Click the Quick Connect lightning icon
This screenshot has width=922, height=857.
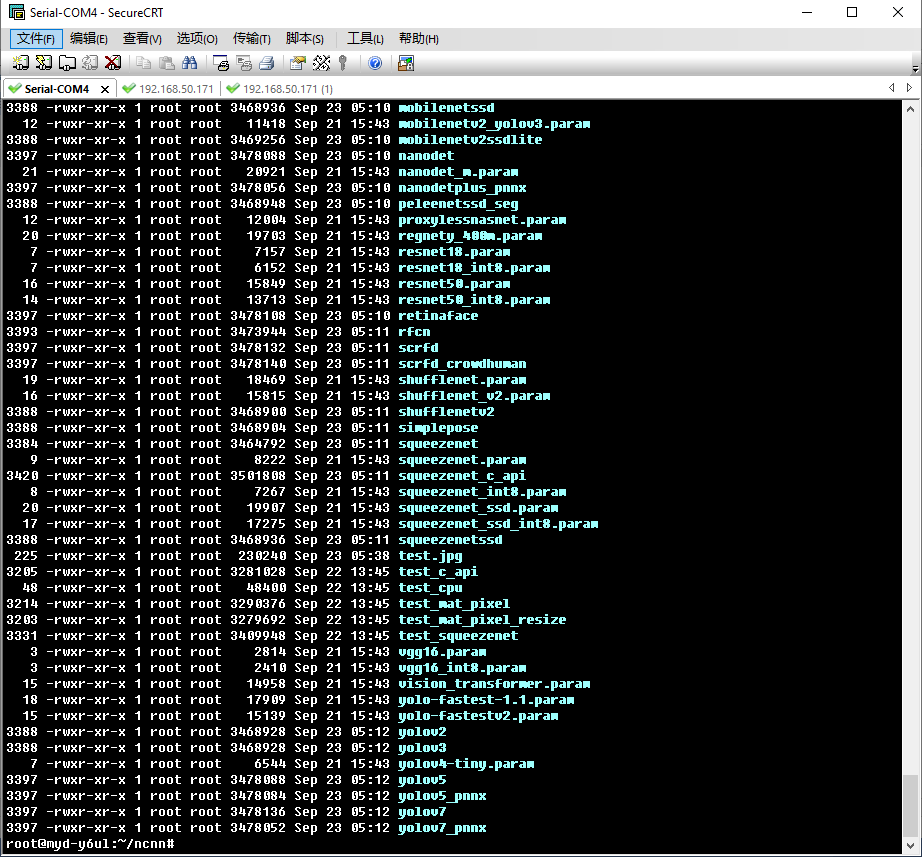pos(43,63)
